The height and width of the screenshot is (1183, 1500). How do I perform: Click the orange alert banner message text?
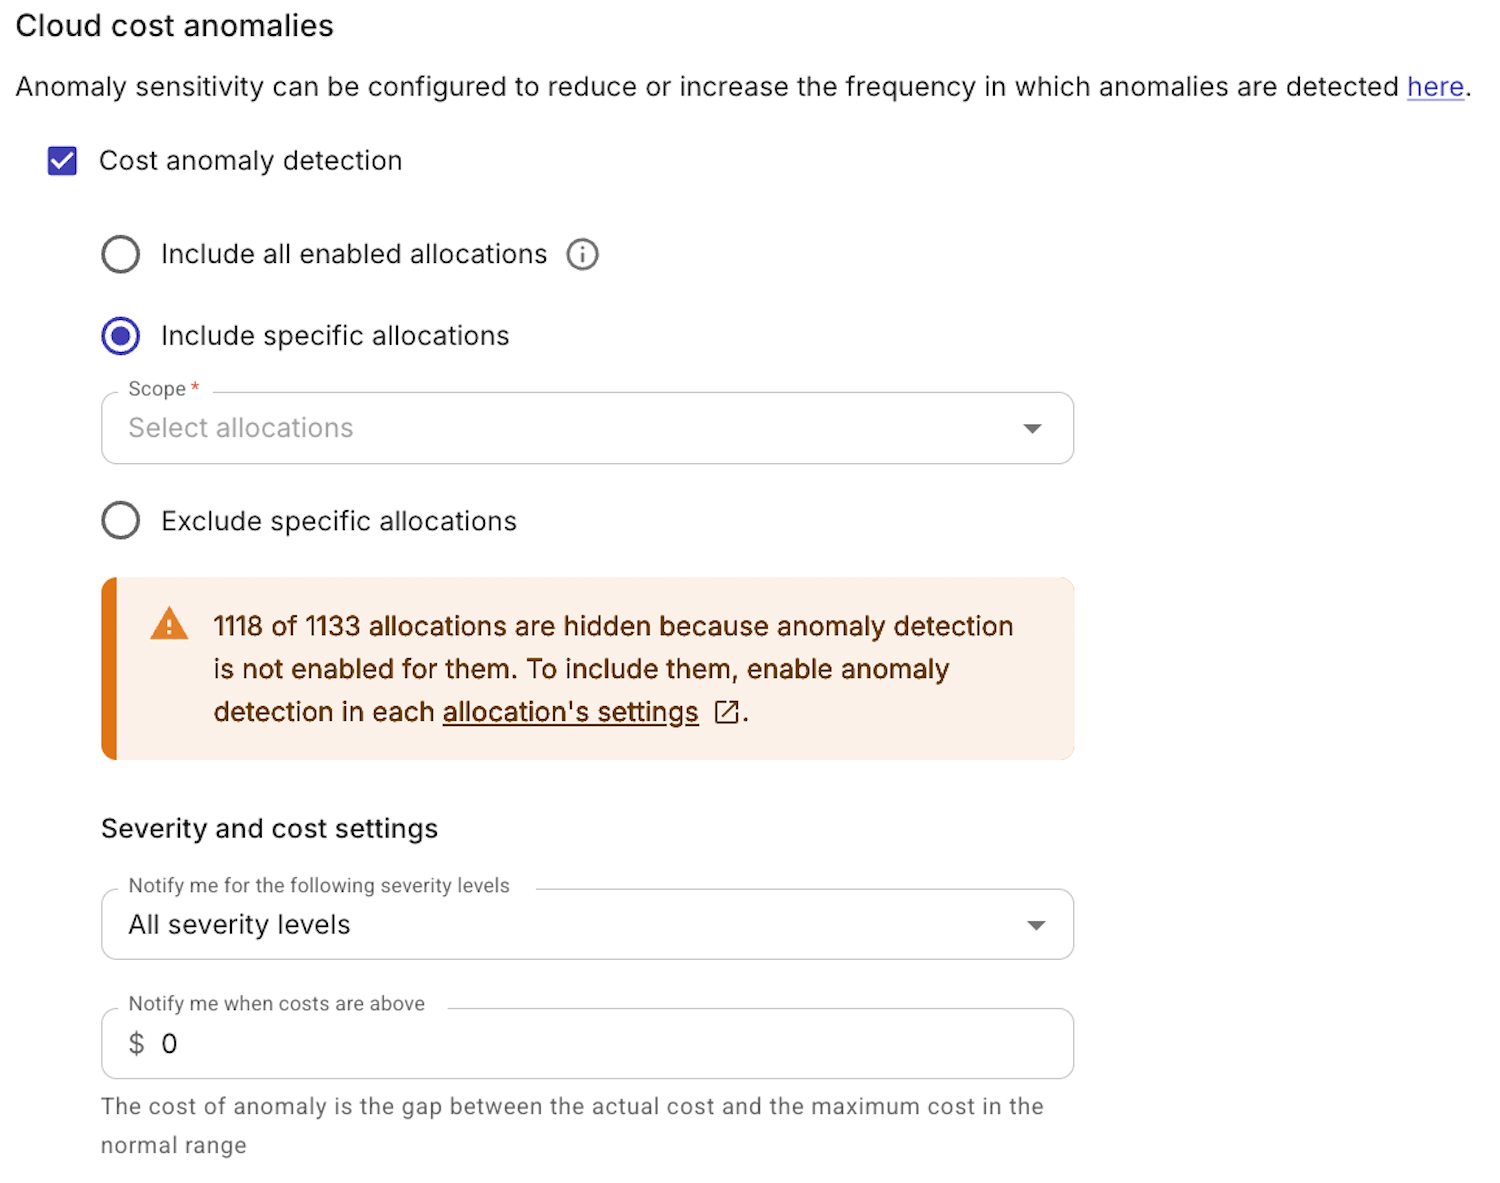click(610, 668)
